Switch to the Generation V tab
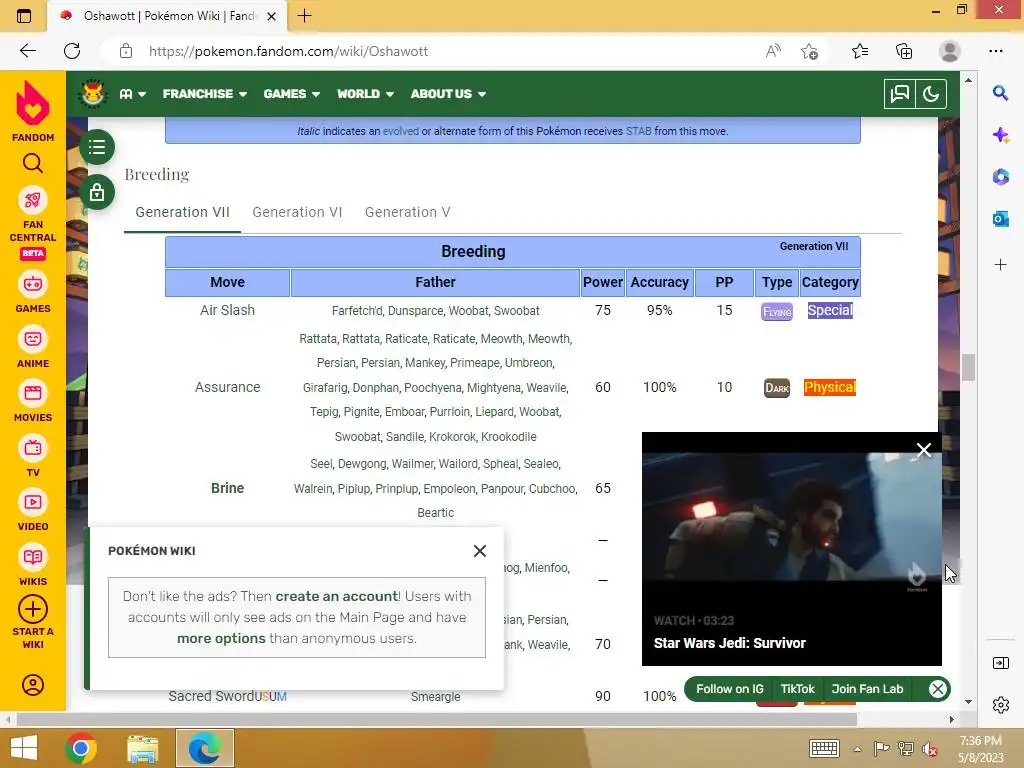This screenshot has width=1024, height=768. (408, 212)
